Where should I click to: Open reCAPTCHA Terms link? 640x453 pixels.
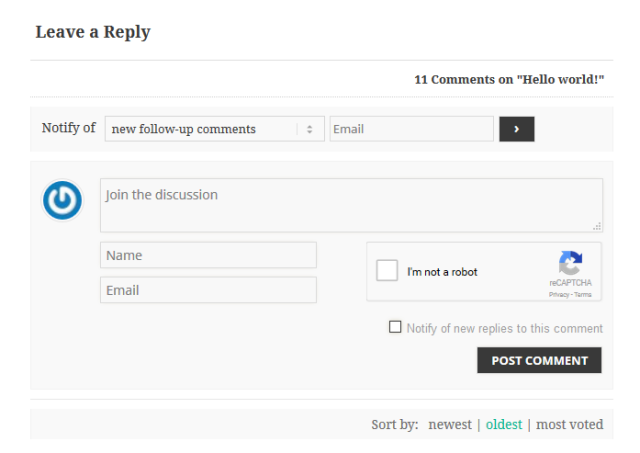coord(583,295)
